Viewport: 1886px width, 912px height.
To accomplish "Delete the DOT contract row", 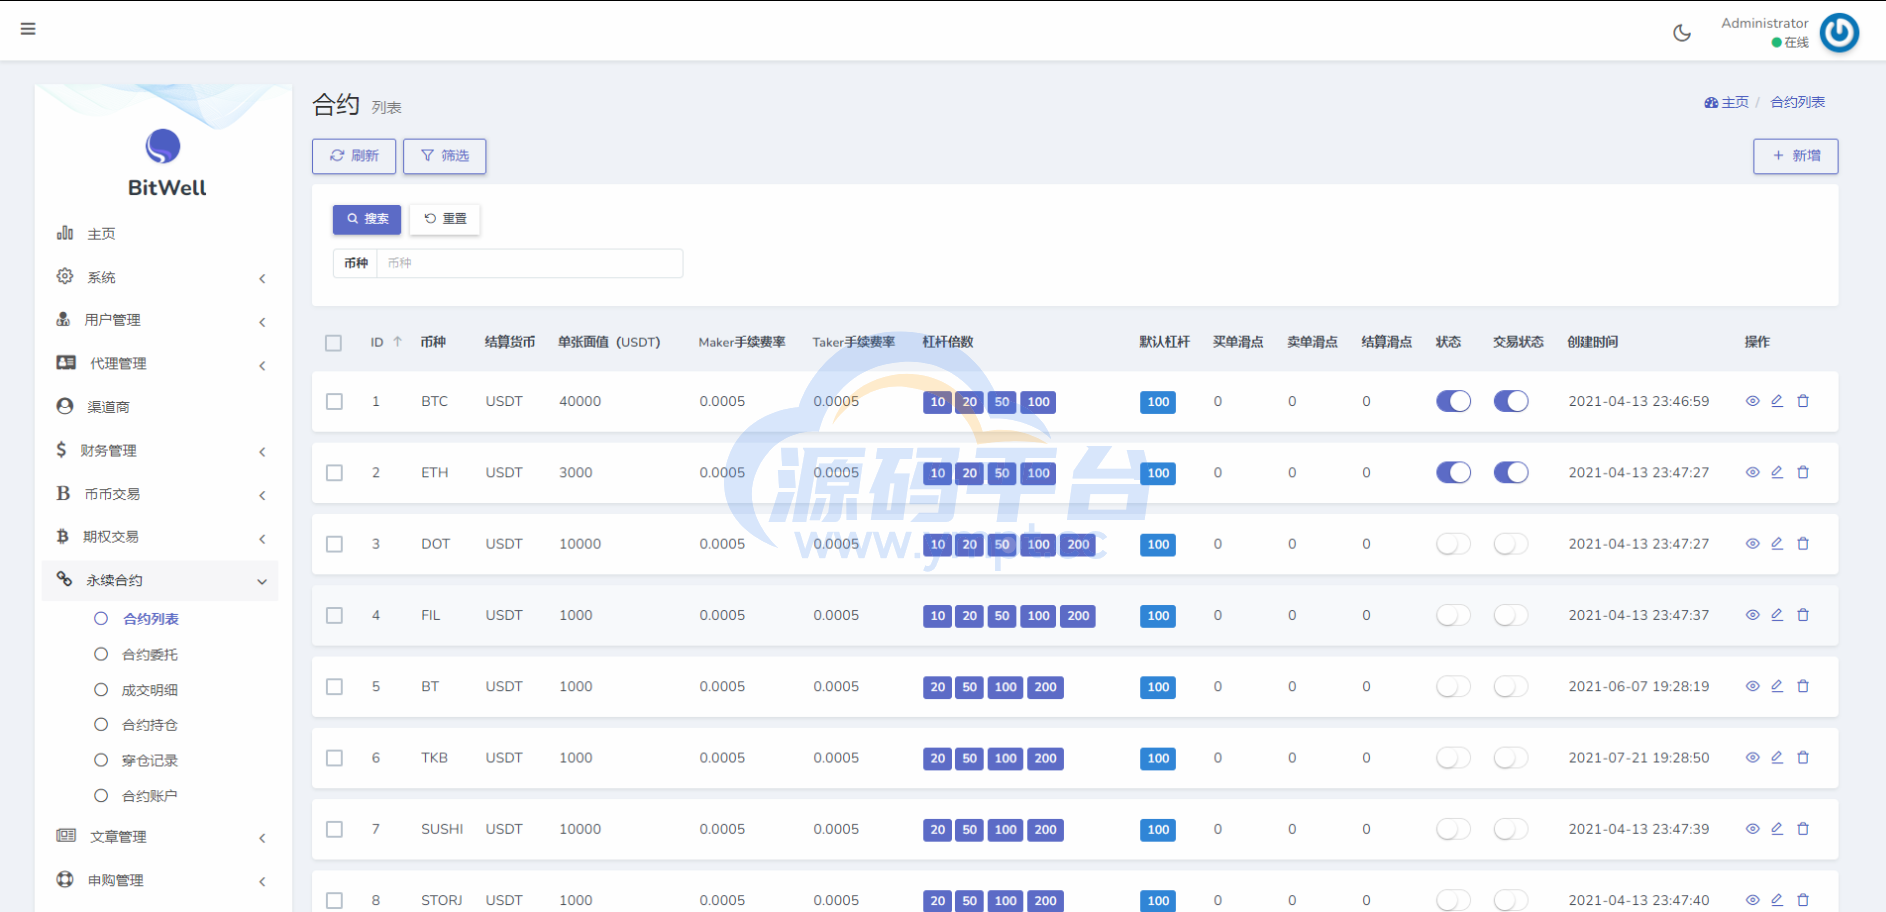I will click(1803, 544).
